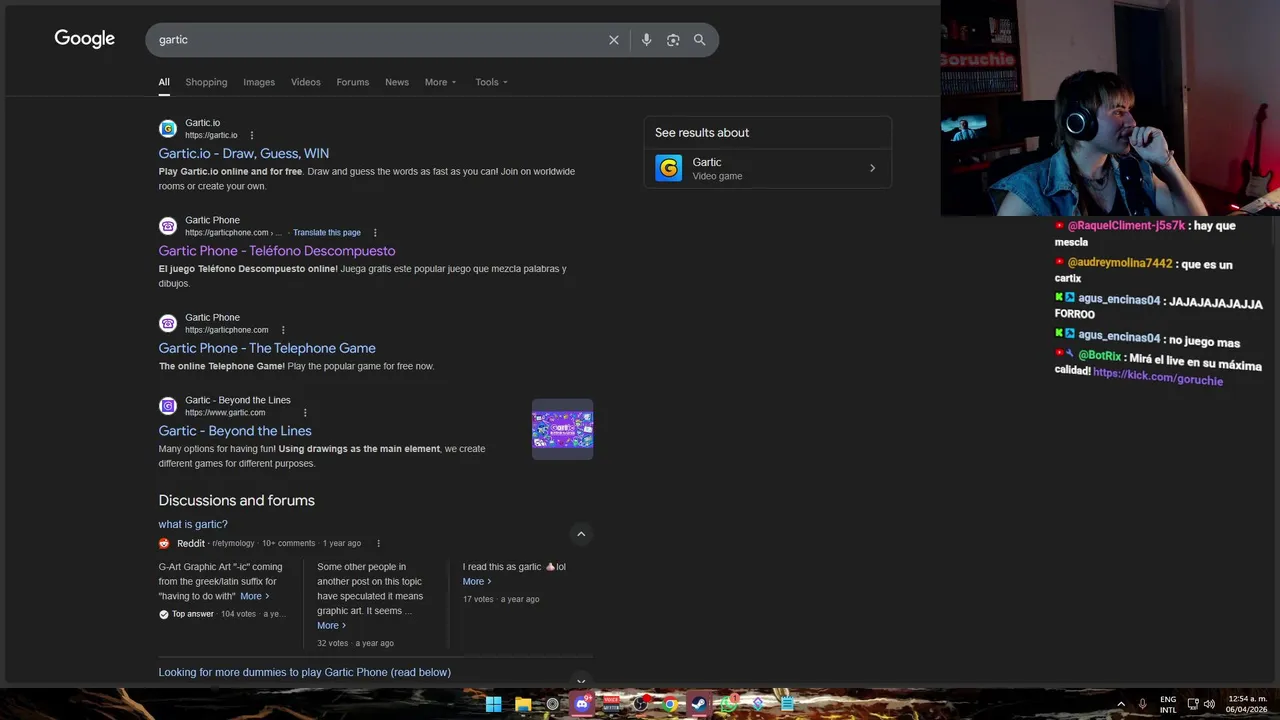Click '104 votes' on the top answer
This screenshot has width=1280, height=720.
coord(238,614)
